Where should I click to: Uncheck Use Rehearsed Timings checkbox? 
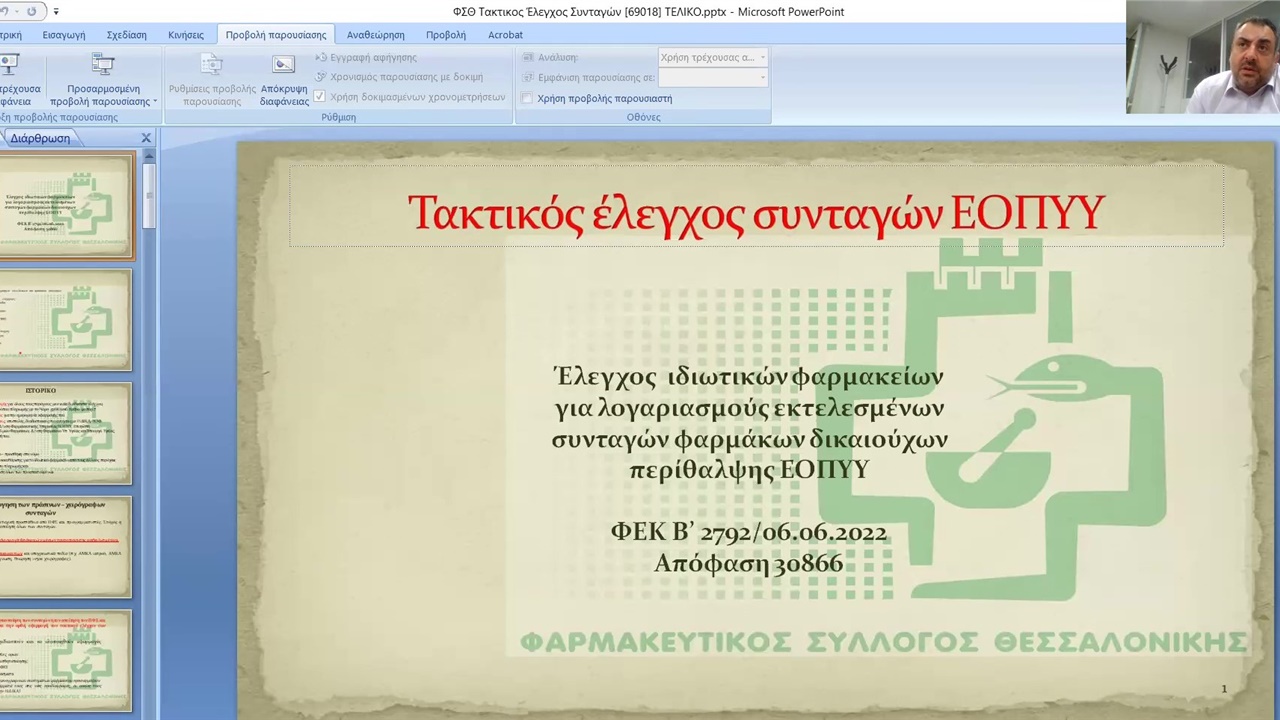tap(320, 97)
